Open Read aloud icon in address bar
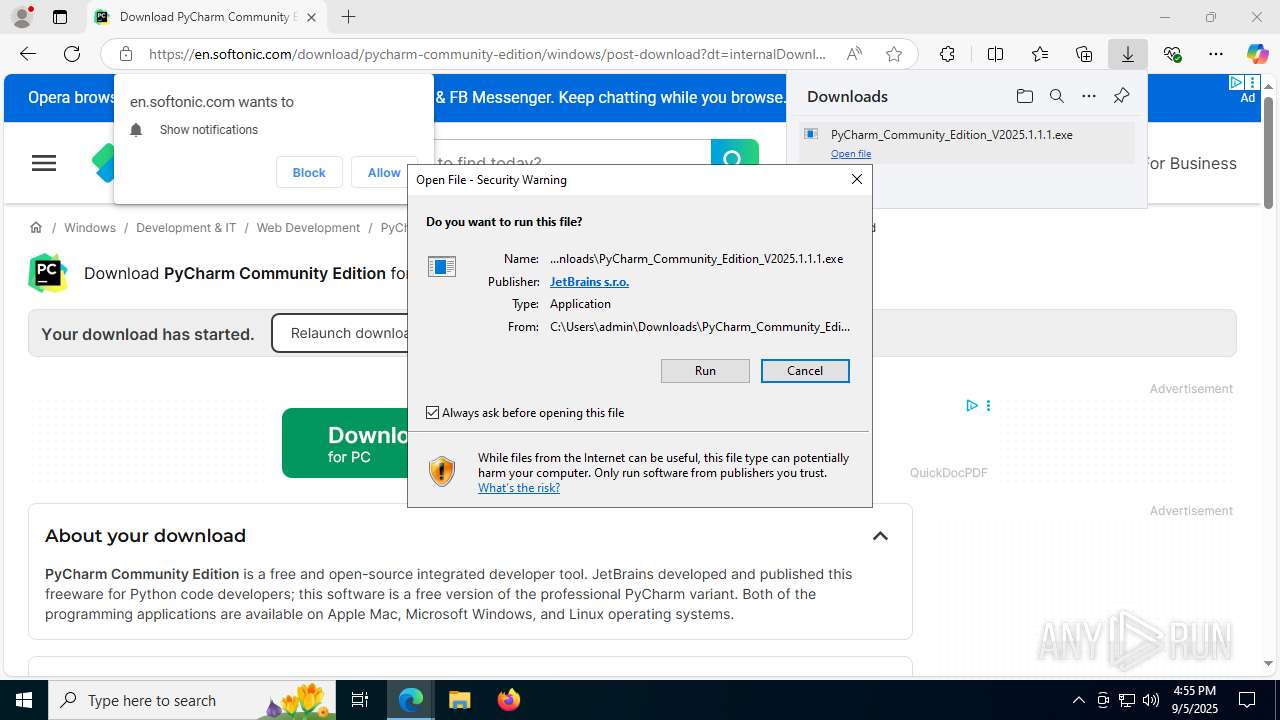This screenshot has width=1280, height=720. [854, 54]
